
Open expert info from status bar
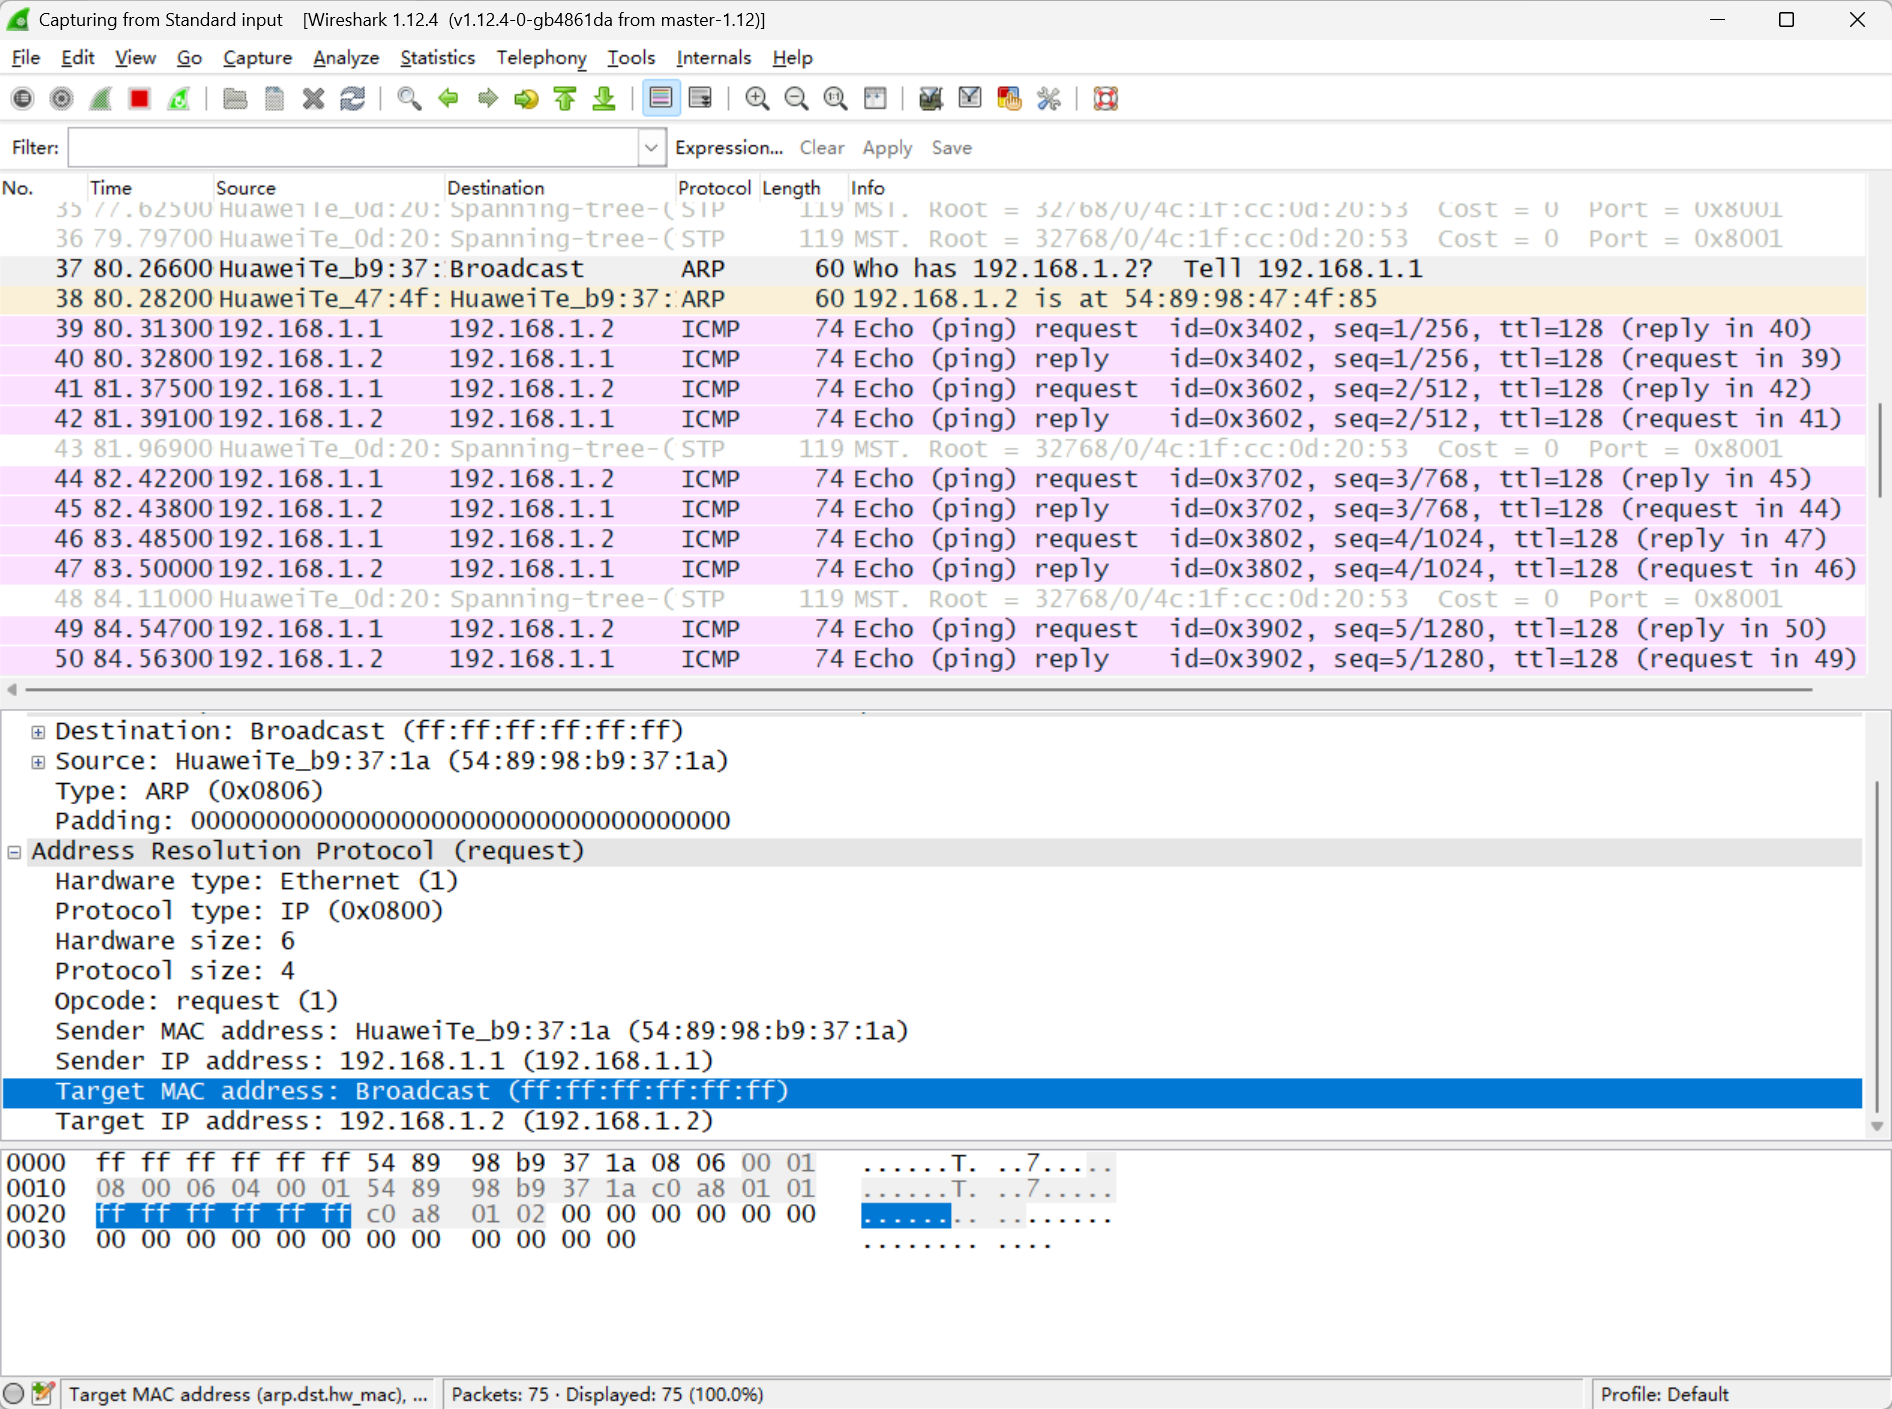14,1394
